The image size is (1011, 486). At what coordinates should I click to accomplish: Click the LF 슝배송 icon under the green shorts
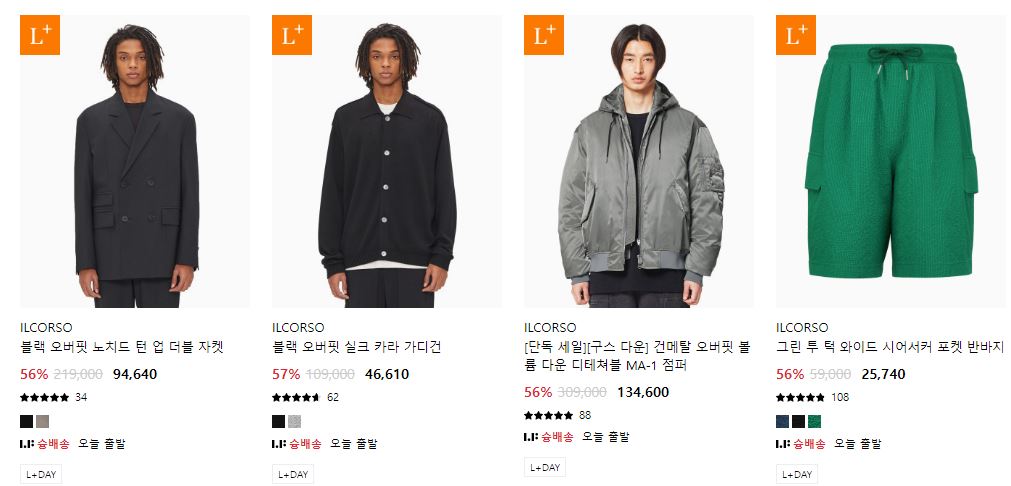(x=800, y=443)
